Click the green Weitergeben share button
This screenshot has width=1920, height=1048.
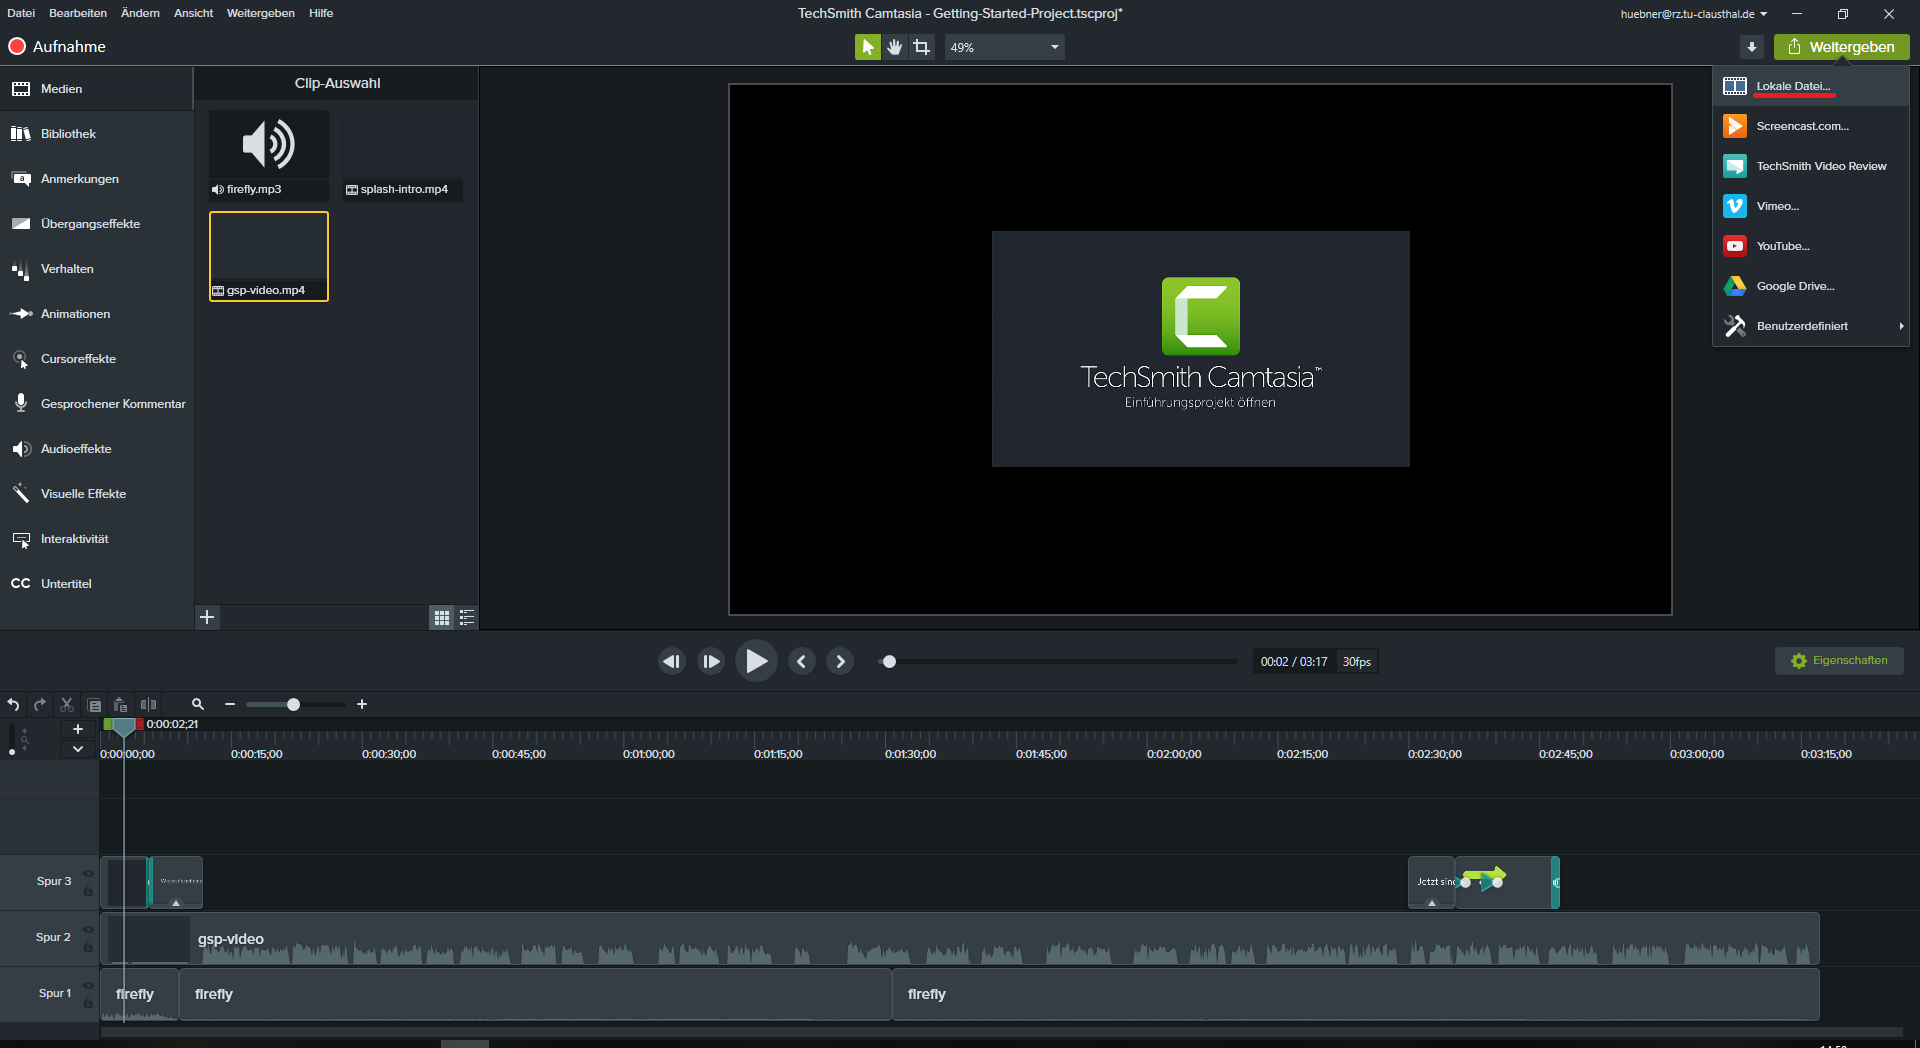[x=1841, y=47]
